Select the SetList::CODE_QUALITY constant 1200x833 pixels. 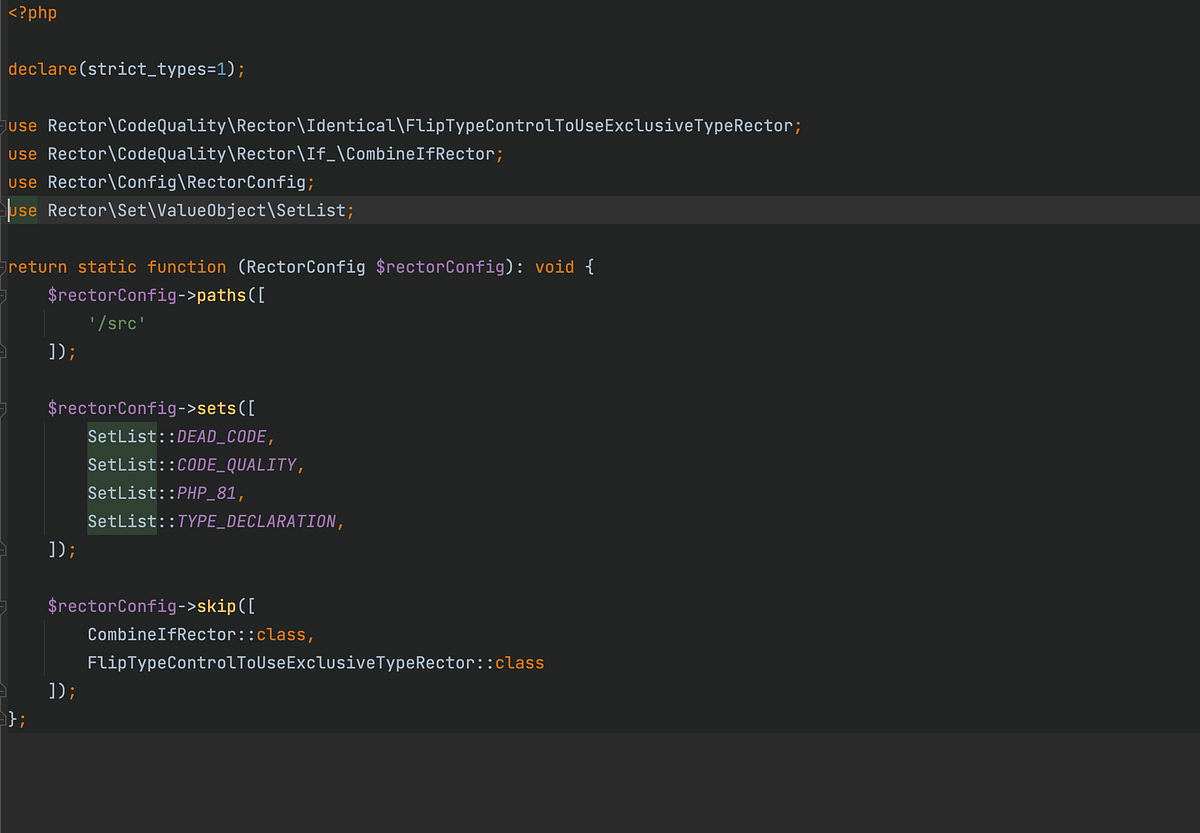click(x=195, y=464)
